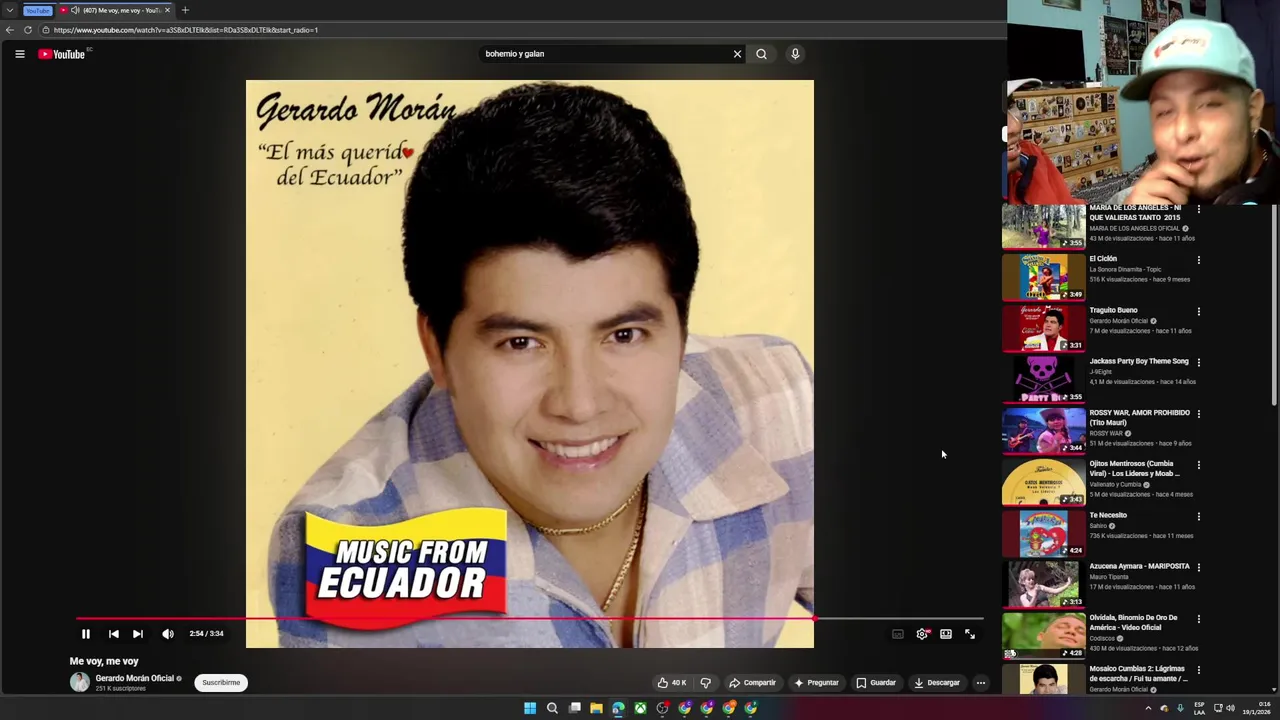Toggle theater mode in the player

(946, 634)
